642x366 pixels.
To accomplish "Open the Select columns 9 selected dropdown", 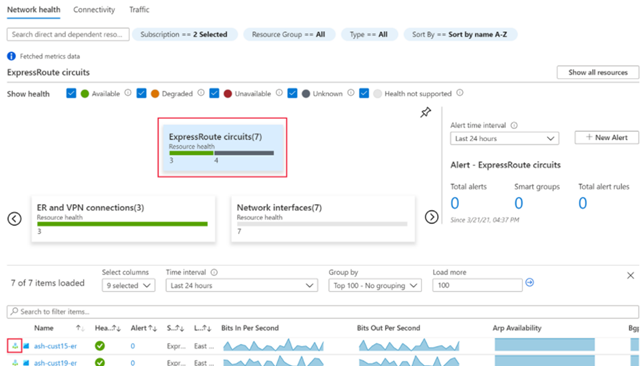I will (129, 285).
